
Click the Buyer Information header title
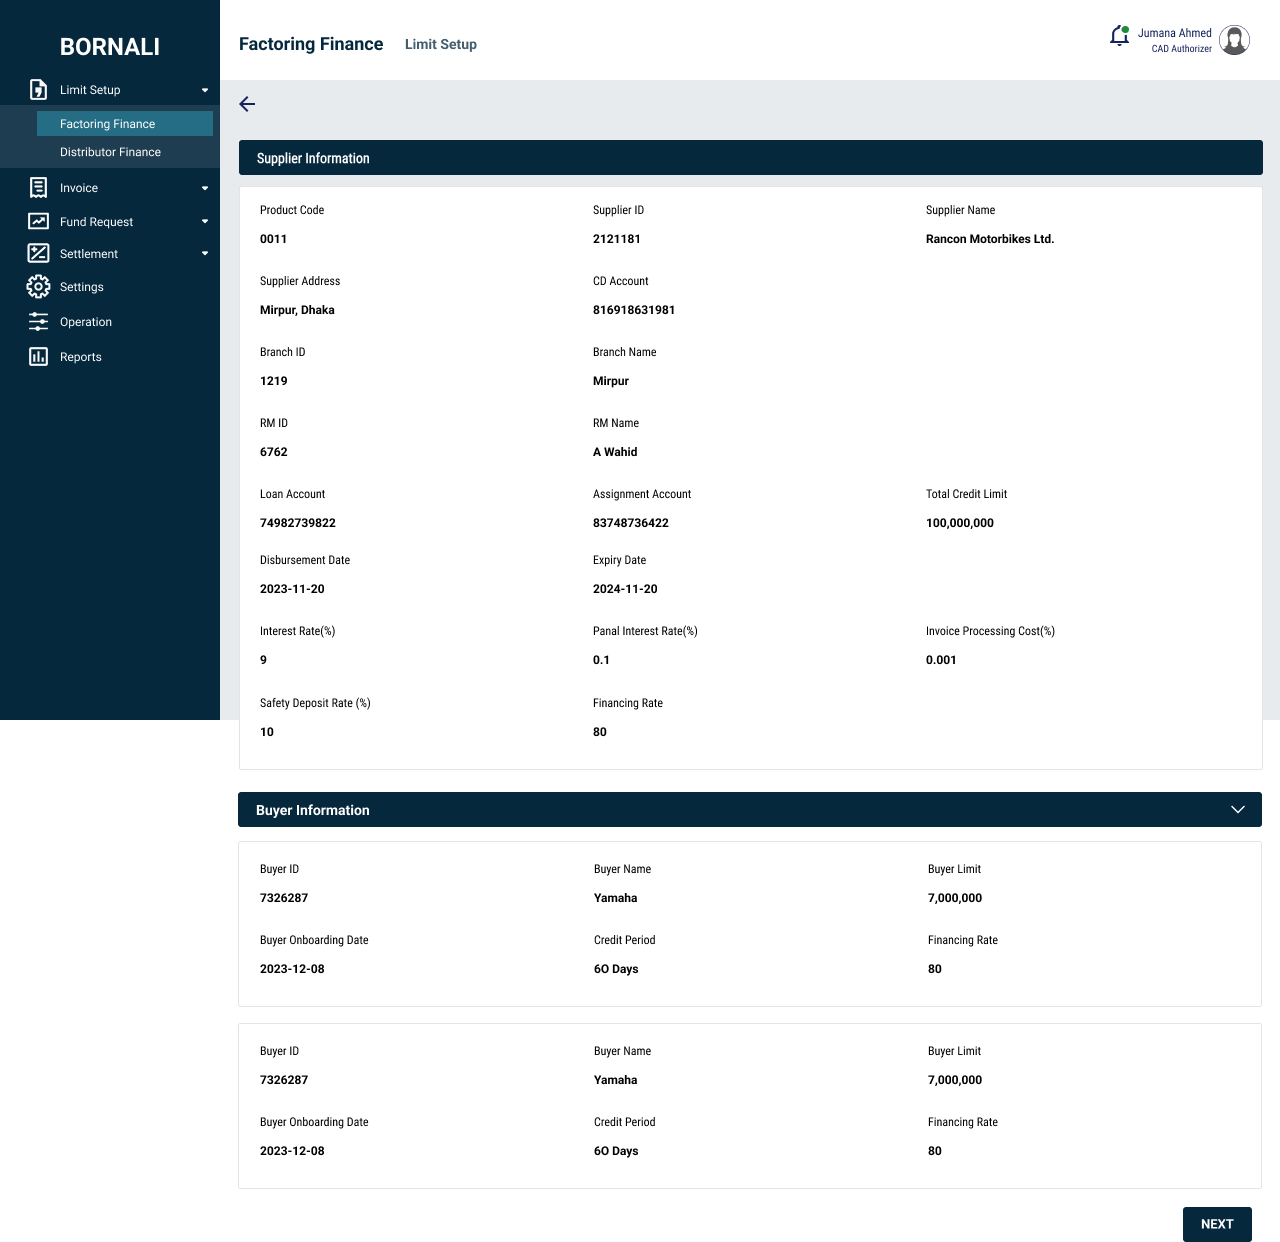pyautogui.click(x=313, y=810)
